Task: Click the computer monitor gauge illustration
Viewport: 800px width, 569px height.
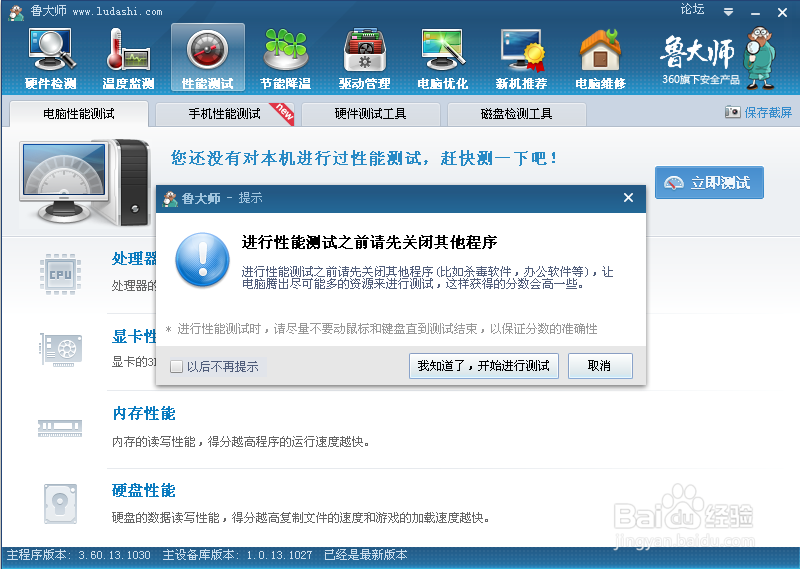Action: 86,182
